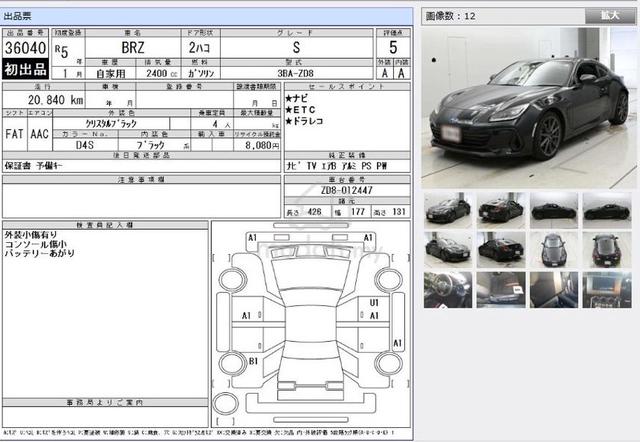Click the door type 2ハコ
The height and width of the screenshot is (442, 640).
point(199,48)
